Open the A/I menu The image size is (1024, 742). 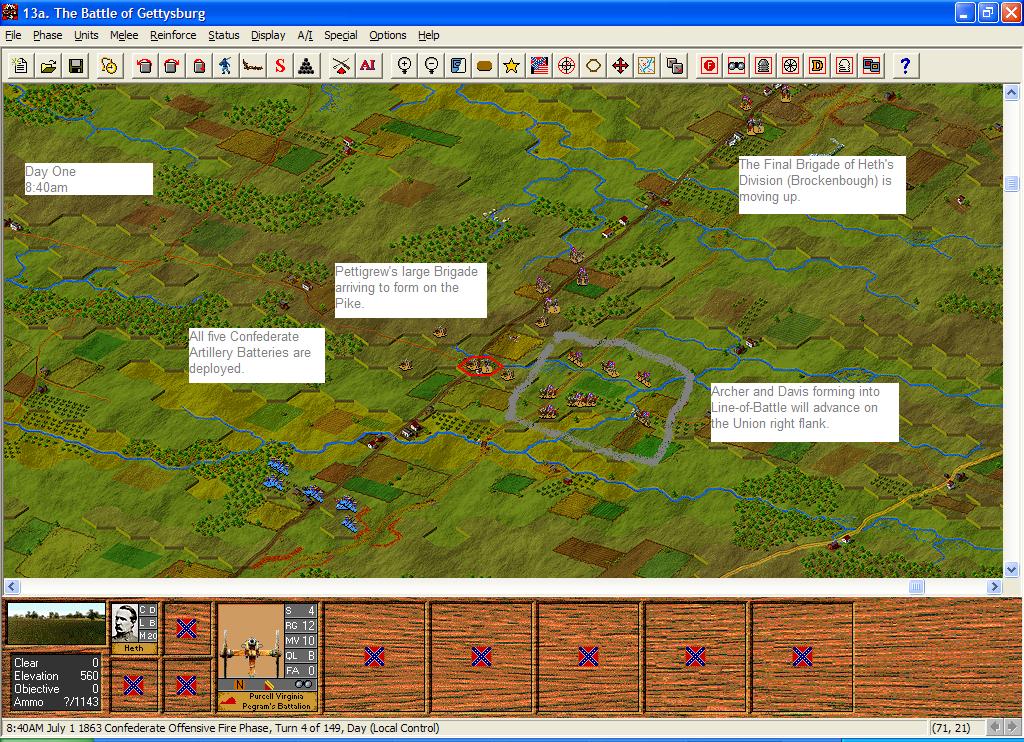pyautogui.click(x=305, y=35)
